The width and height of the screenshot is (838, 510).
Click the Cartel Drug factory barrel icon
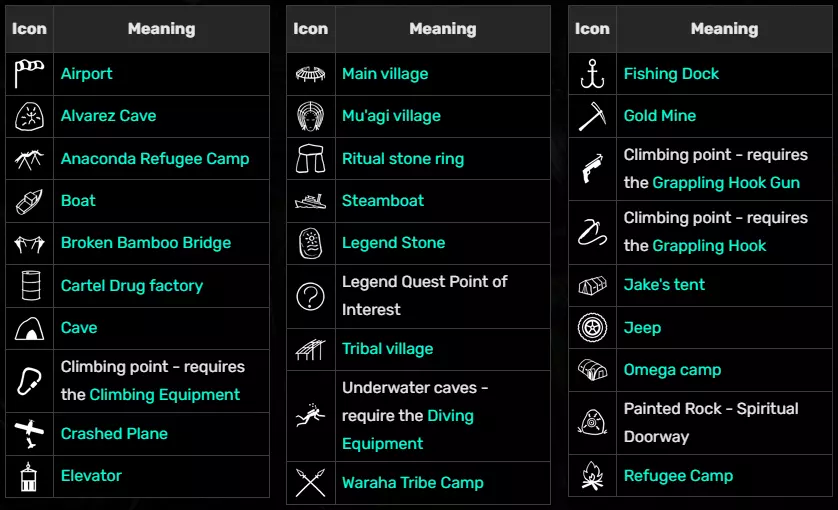tap(29, 285)
